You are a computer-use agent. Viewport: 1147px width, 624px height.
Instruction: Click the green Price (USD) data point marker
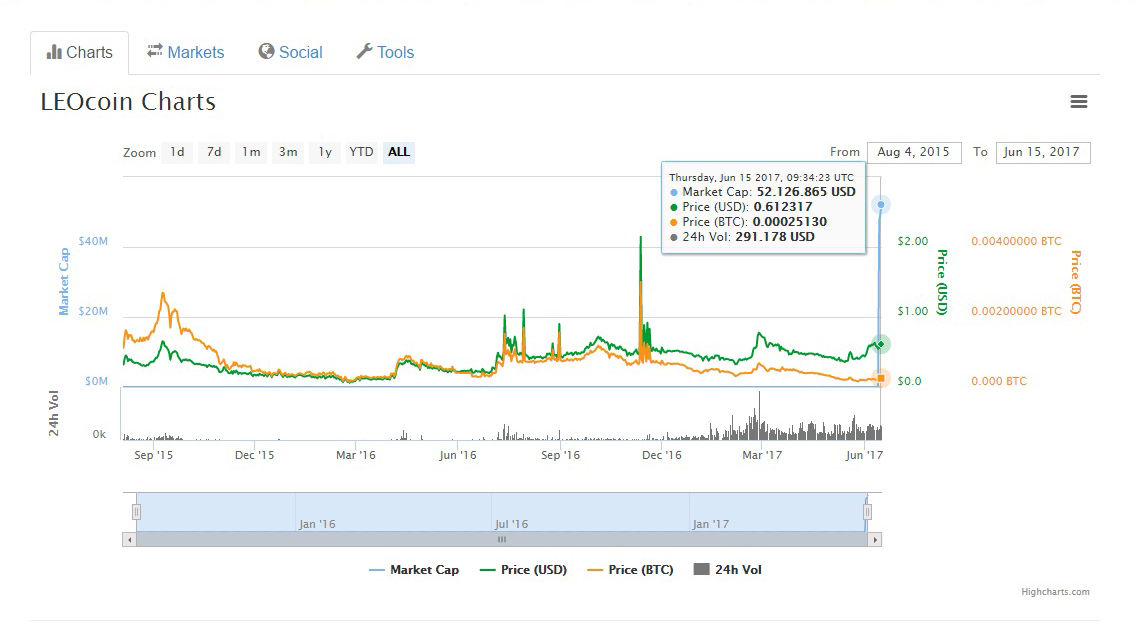[x=881, y=344]
